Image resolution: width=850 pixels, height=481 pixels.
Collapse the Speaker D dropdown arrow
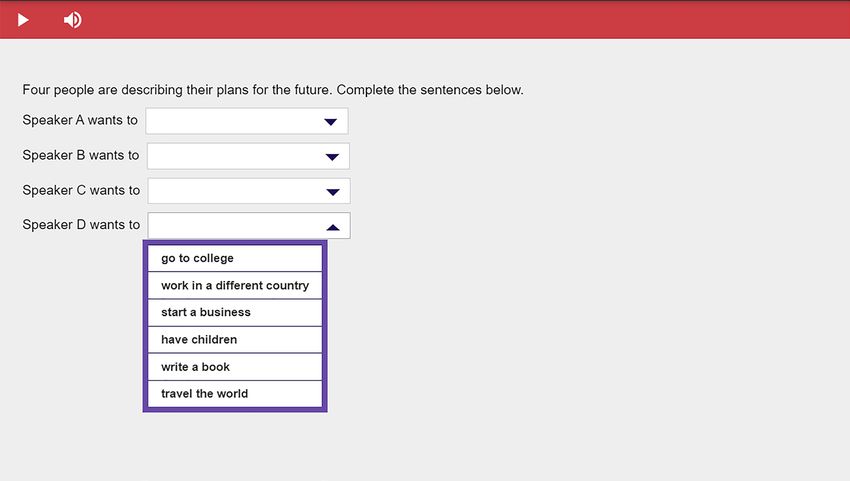point(333,227)
